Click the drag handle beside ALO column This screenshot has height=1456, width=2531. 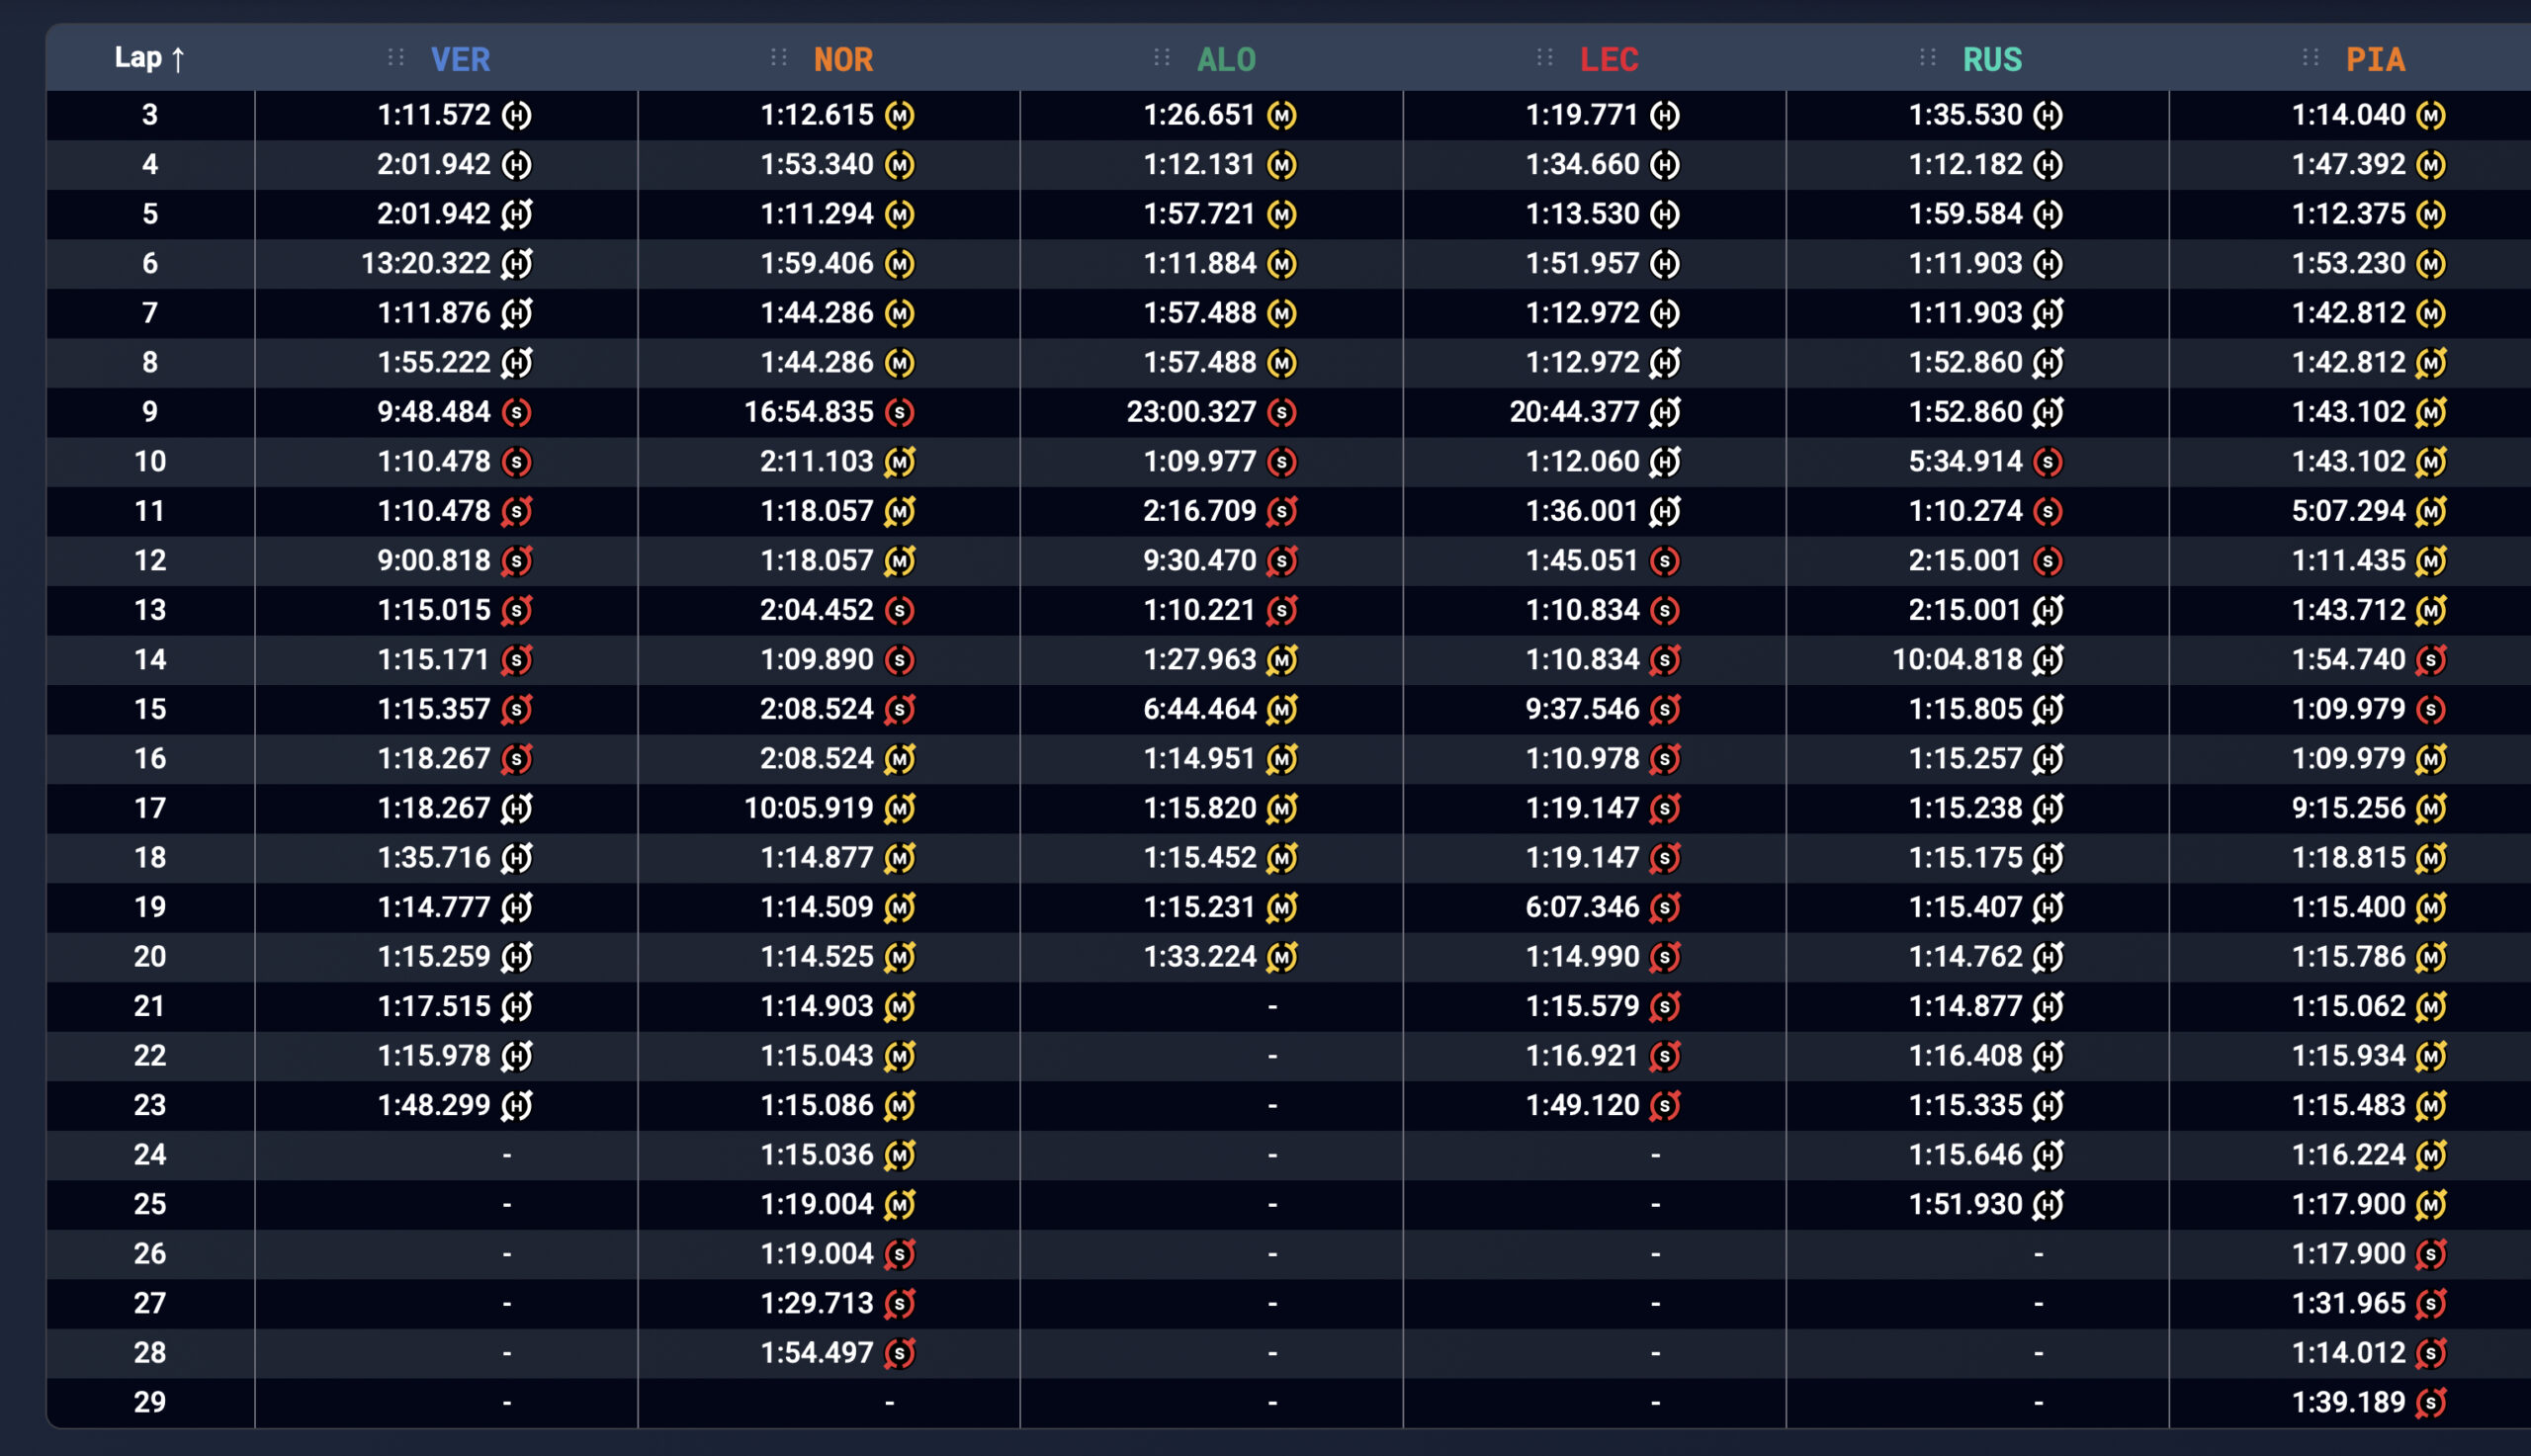click(1162, 58)
